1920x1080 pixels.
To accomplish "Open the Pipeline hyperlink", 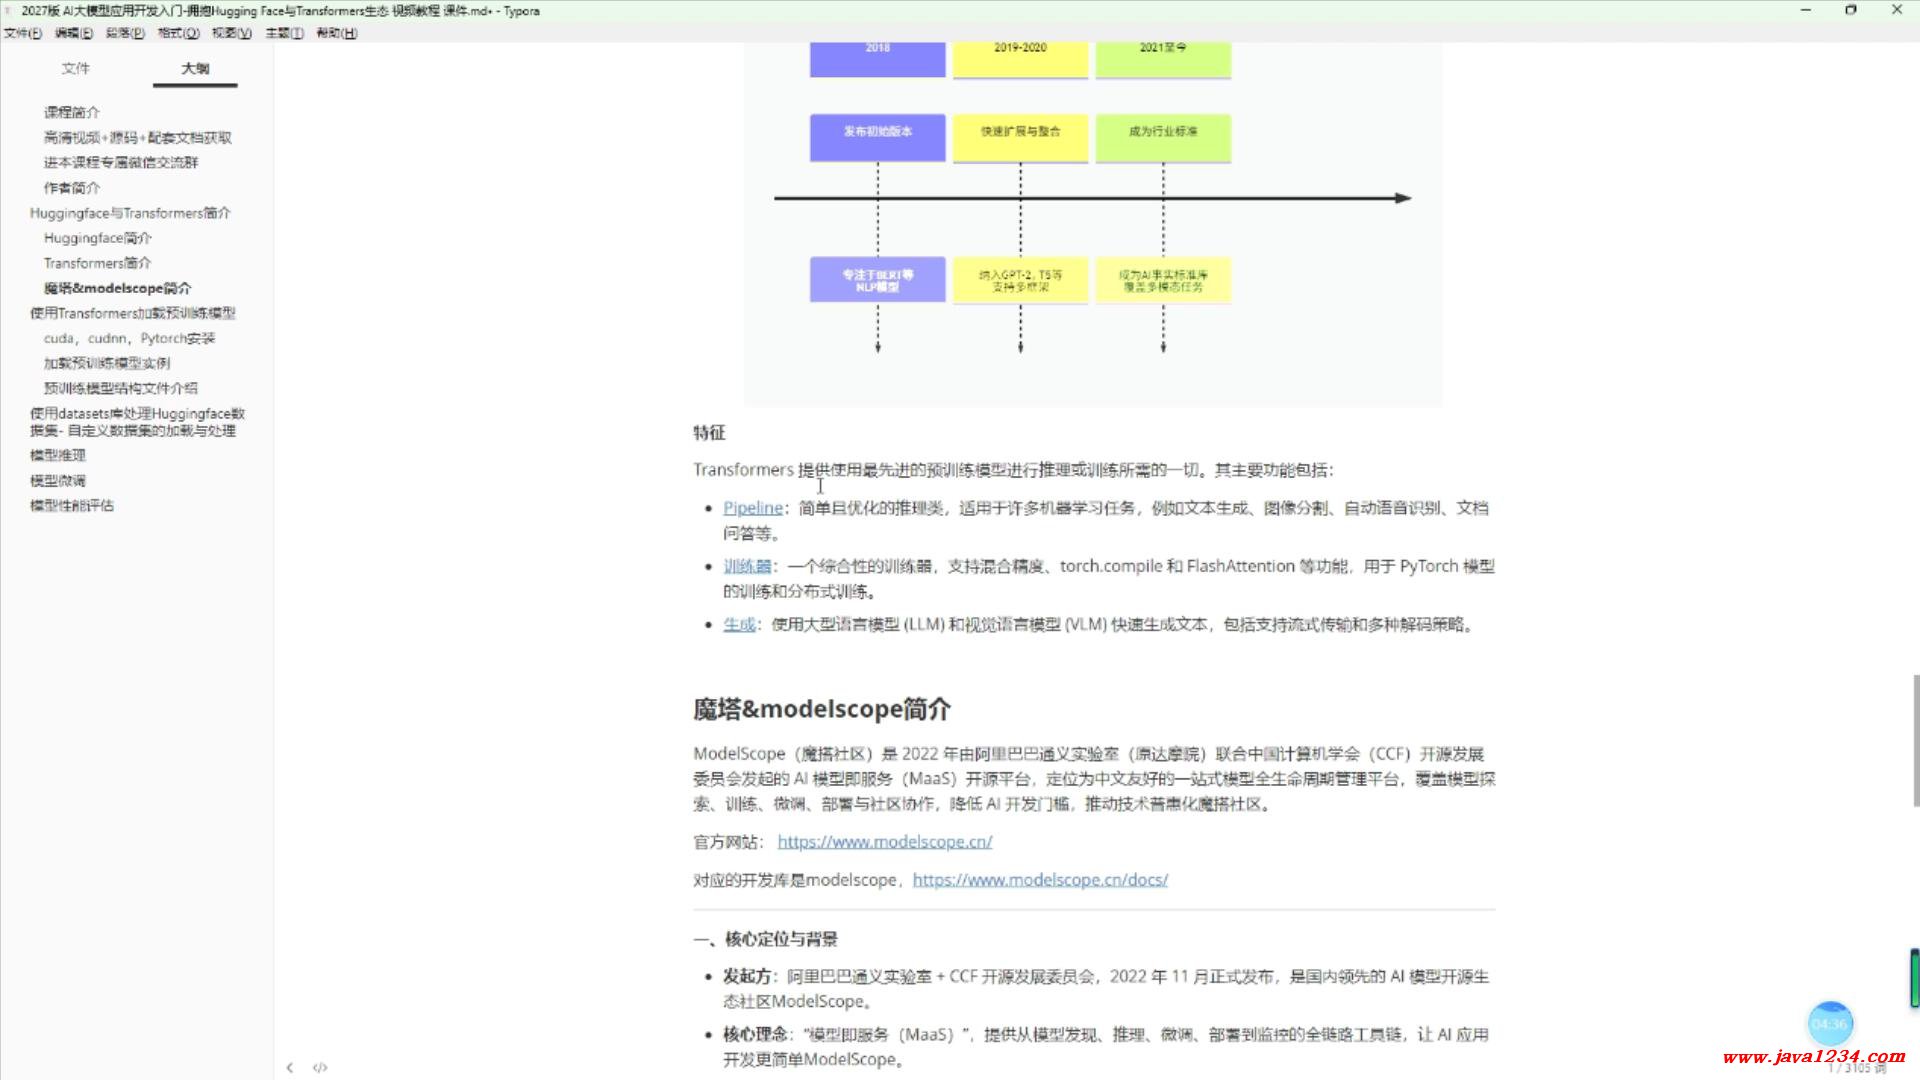I will 752,508.
